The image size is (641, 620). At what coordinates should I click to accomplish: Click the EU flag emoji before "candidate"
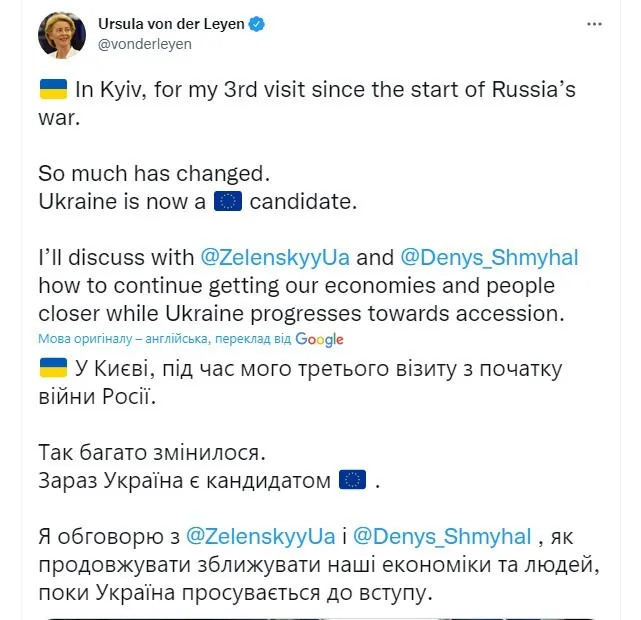coord(229,201)
